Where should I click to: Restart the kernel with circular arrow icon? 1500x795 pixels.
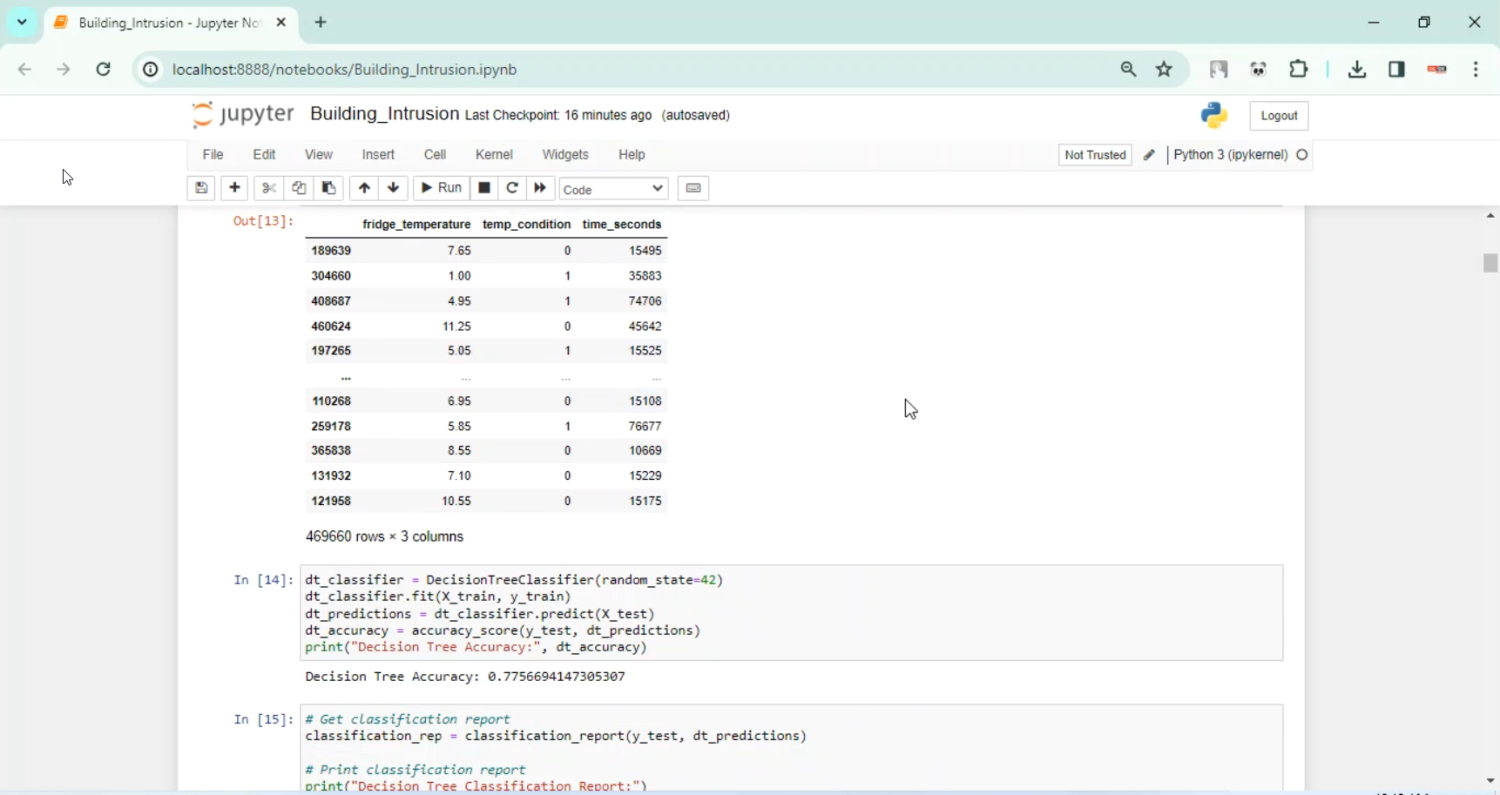(x=512, y=188)
